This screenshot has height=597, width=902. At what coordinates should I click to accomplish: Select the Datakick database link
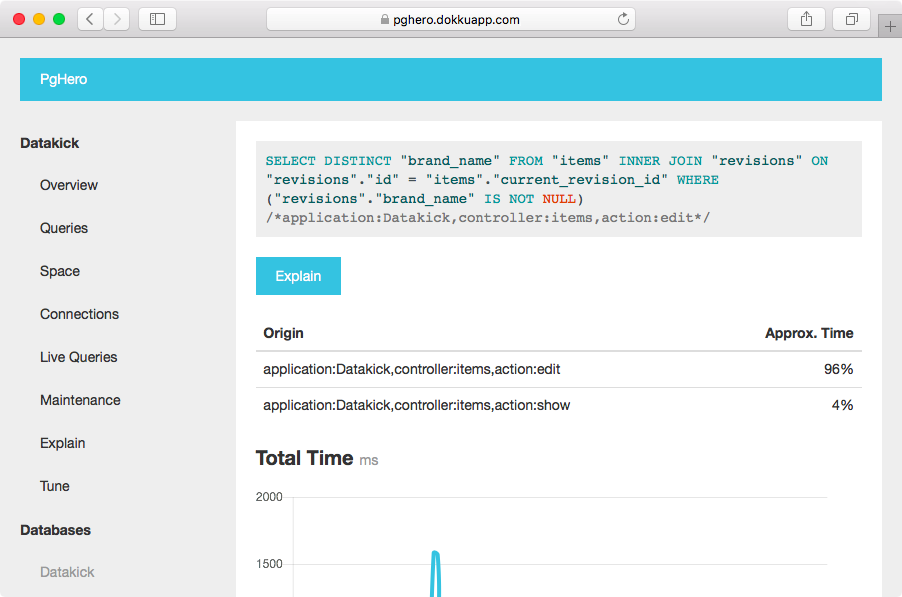(67, 572)
